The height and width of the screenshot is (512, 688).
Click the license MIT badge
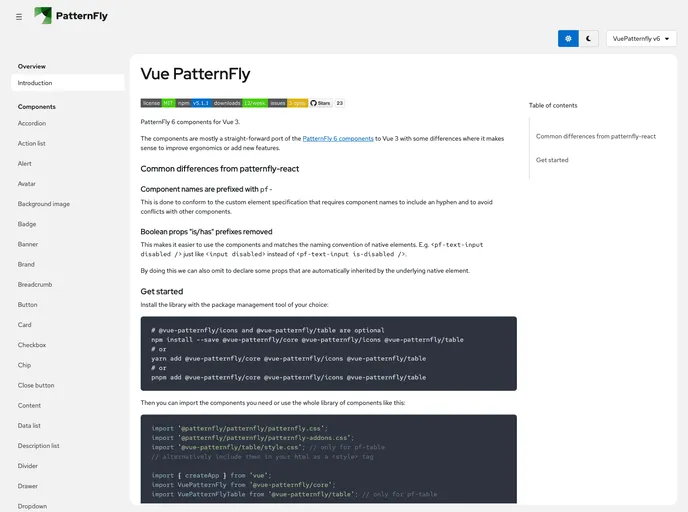pos(158,103)
